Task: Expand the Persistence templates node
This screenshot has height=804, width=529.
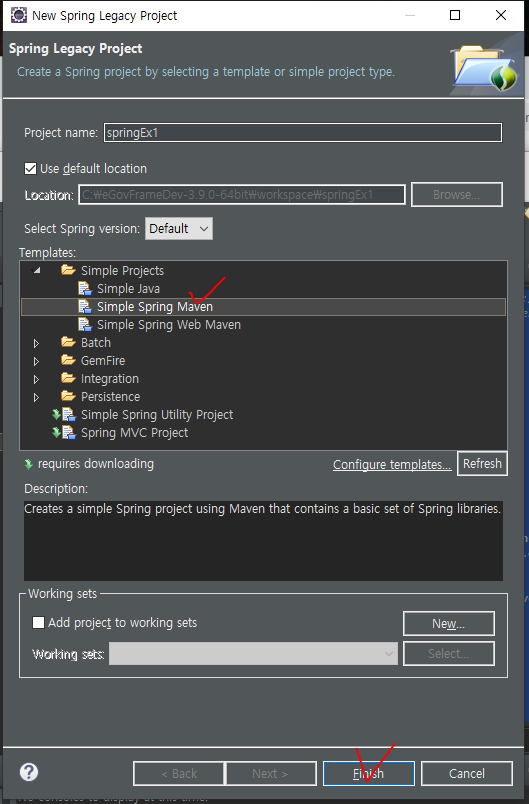Action: coord(36,396)
